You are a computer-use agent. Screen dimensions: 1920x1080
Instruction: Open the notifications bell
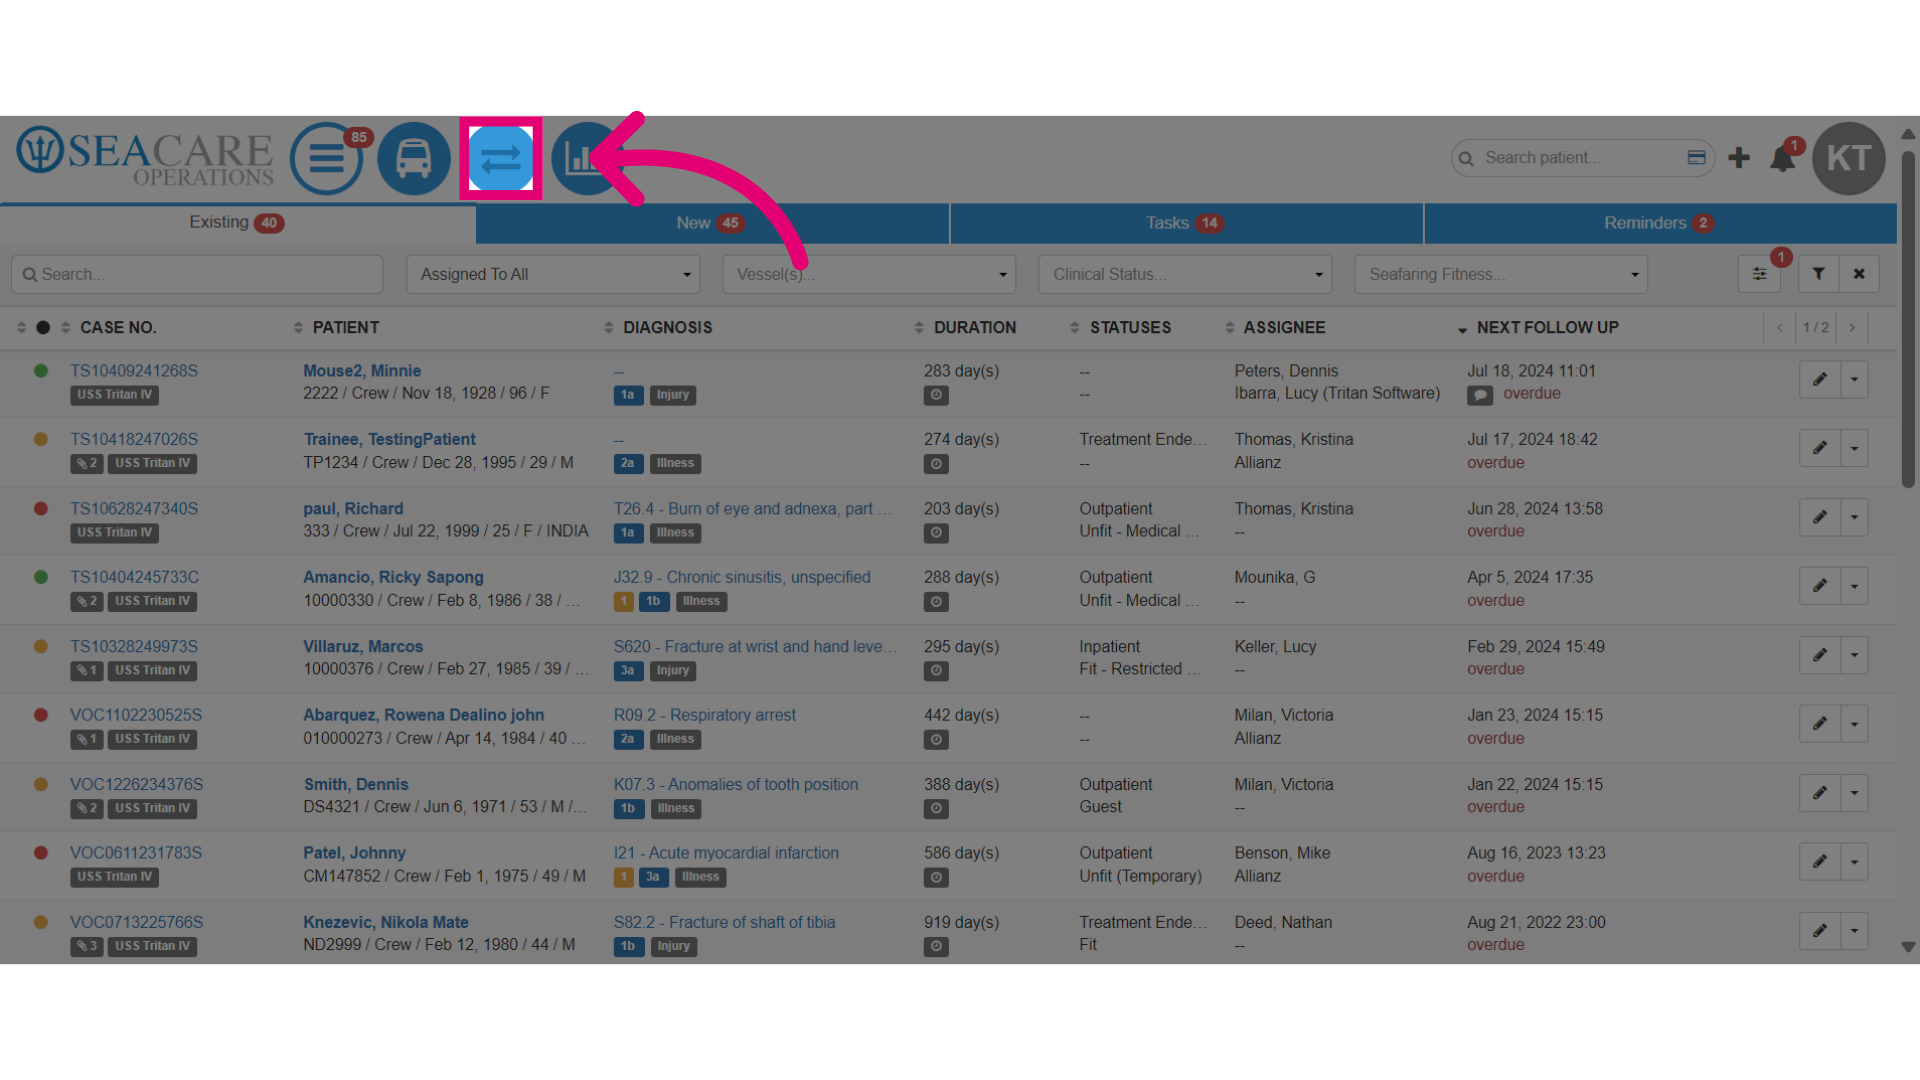coord(1782,159)
